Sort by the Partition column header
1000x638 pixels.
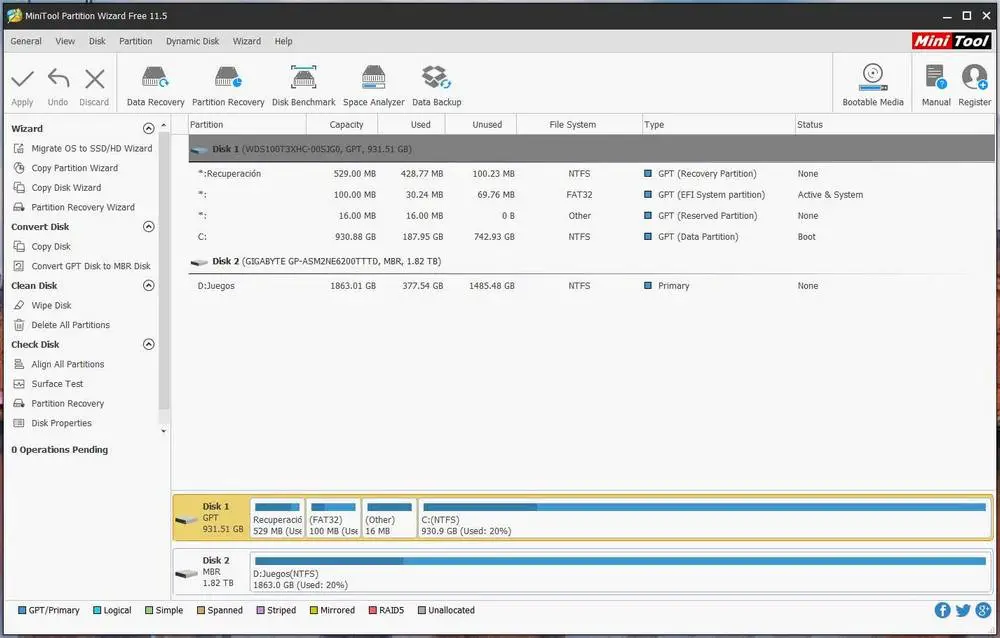coord(247,124)
